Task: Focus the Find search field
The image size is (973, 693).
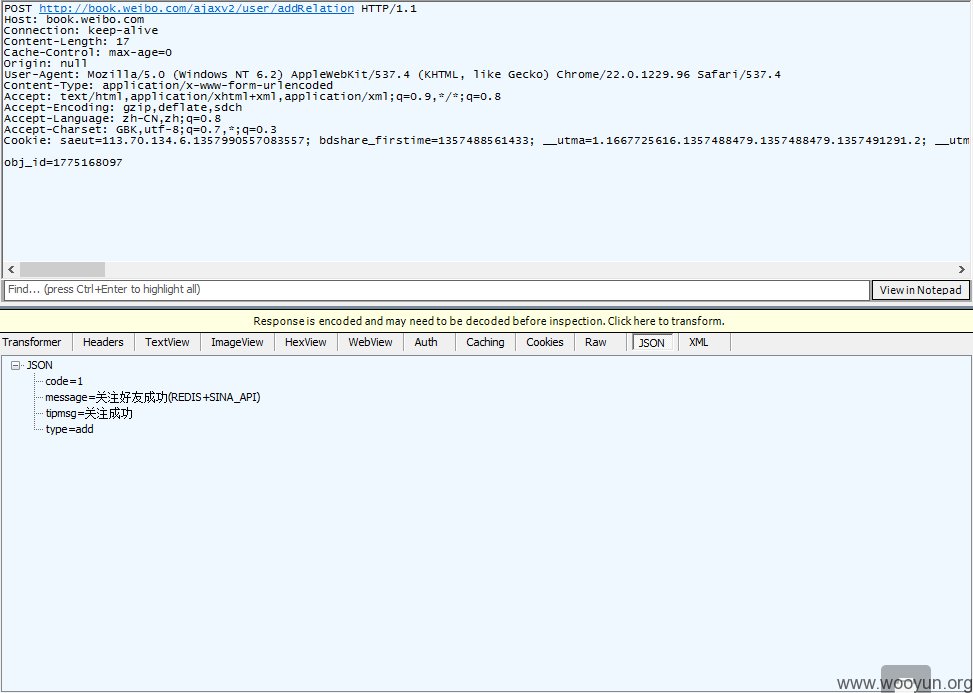Action: coord(437,290)
